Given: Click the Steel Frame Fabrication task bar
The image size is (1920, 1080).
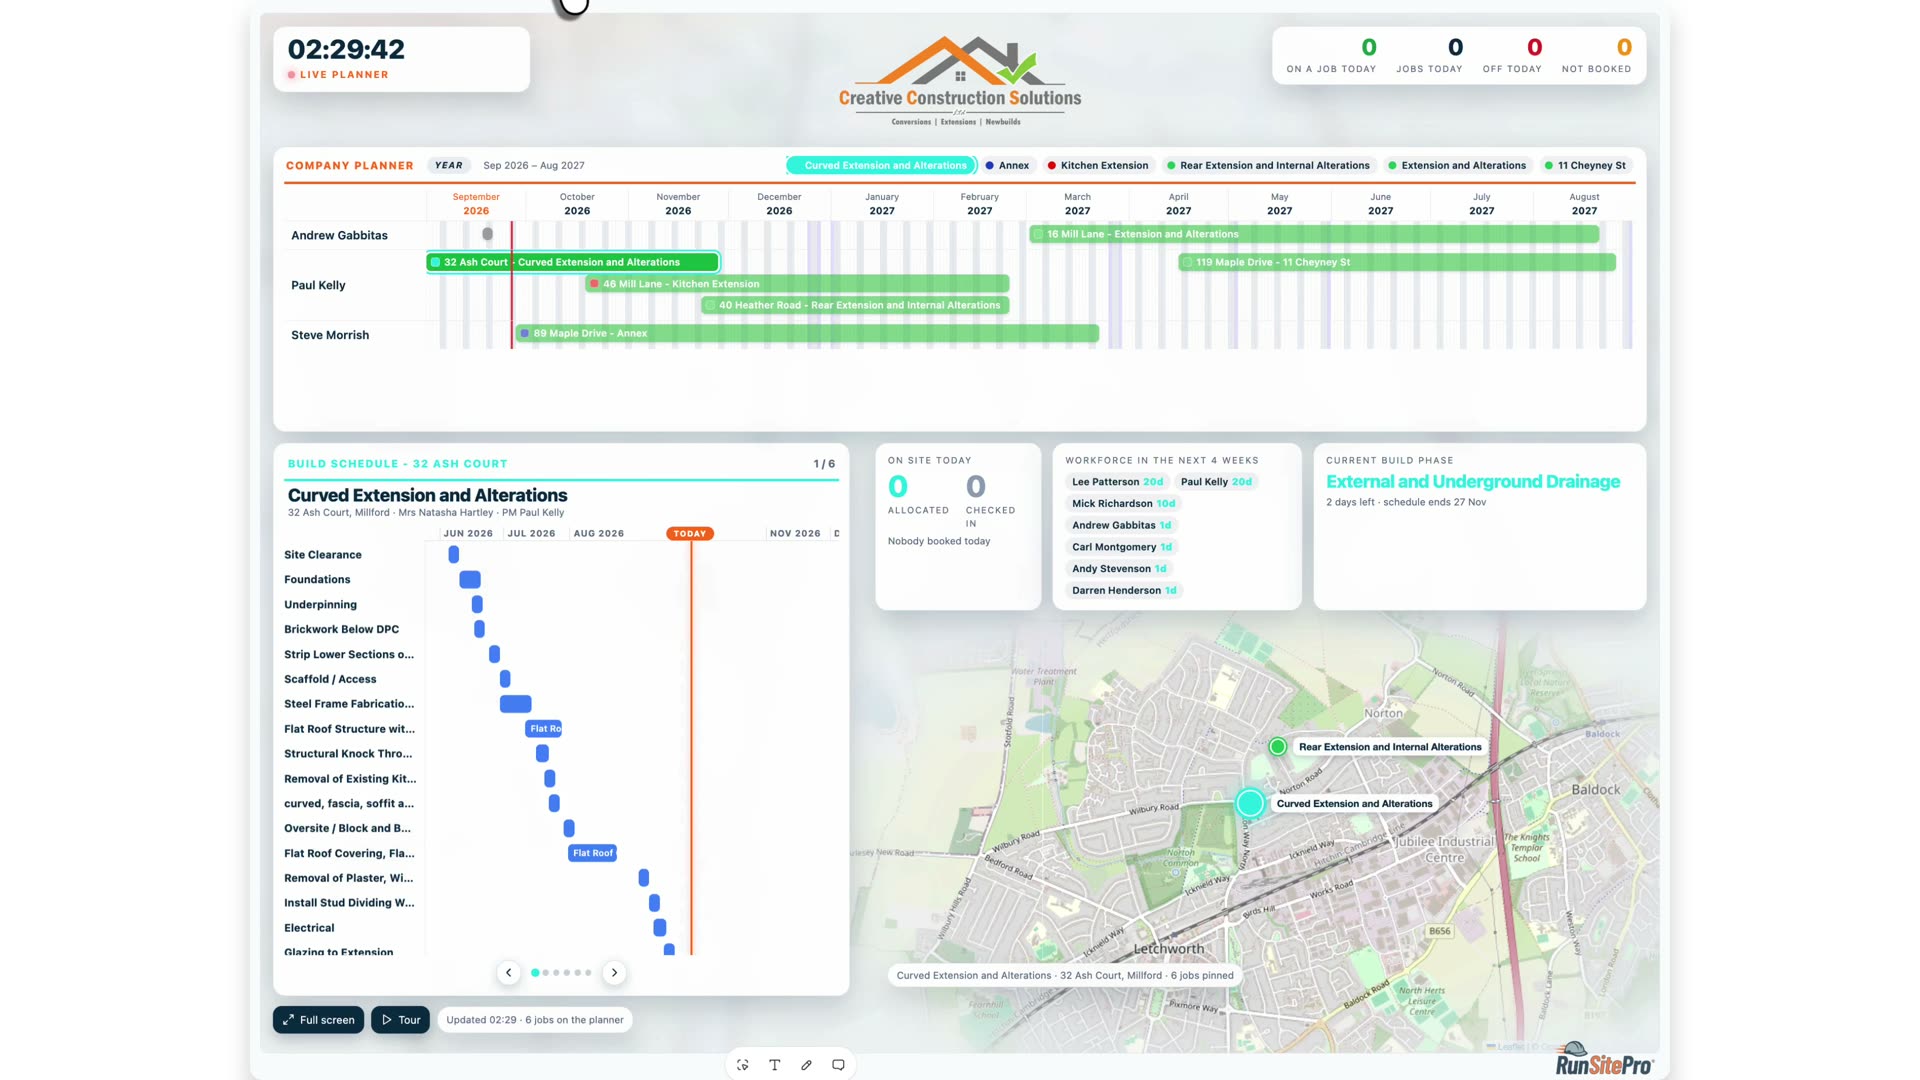Looking at the screenshot, I should coord(516,704).
